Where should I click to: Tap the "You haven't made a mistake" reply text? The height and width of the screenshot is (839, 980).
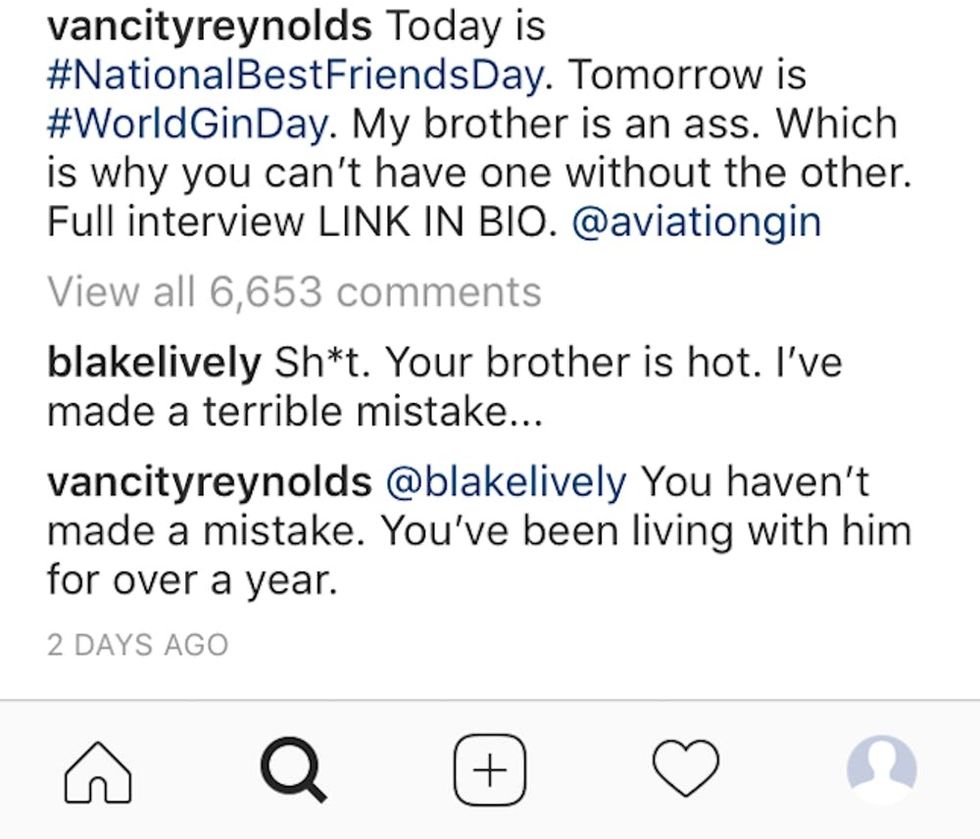(755, 482)
